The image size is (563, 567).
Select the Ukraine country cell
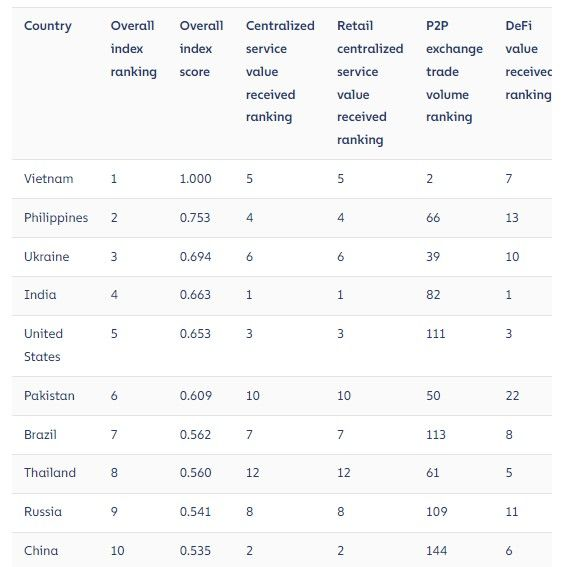(x=47, y=257)
